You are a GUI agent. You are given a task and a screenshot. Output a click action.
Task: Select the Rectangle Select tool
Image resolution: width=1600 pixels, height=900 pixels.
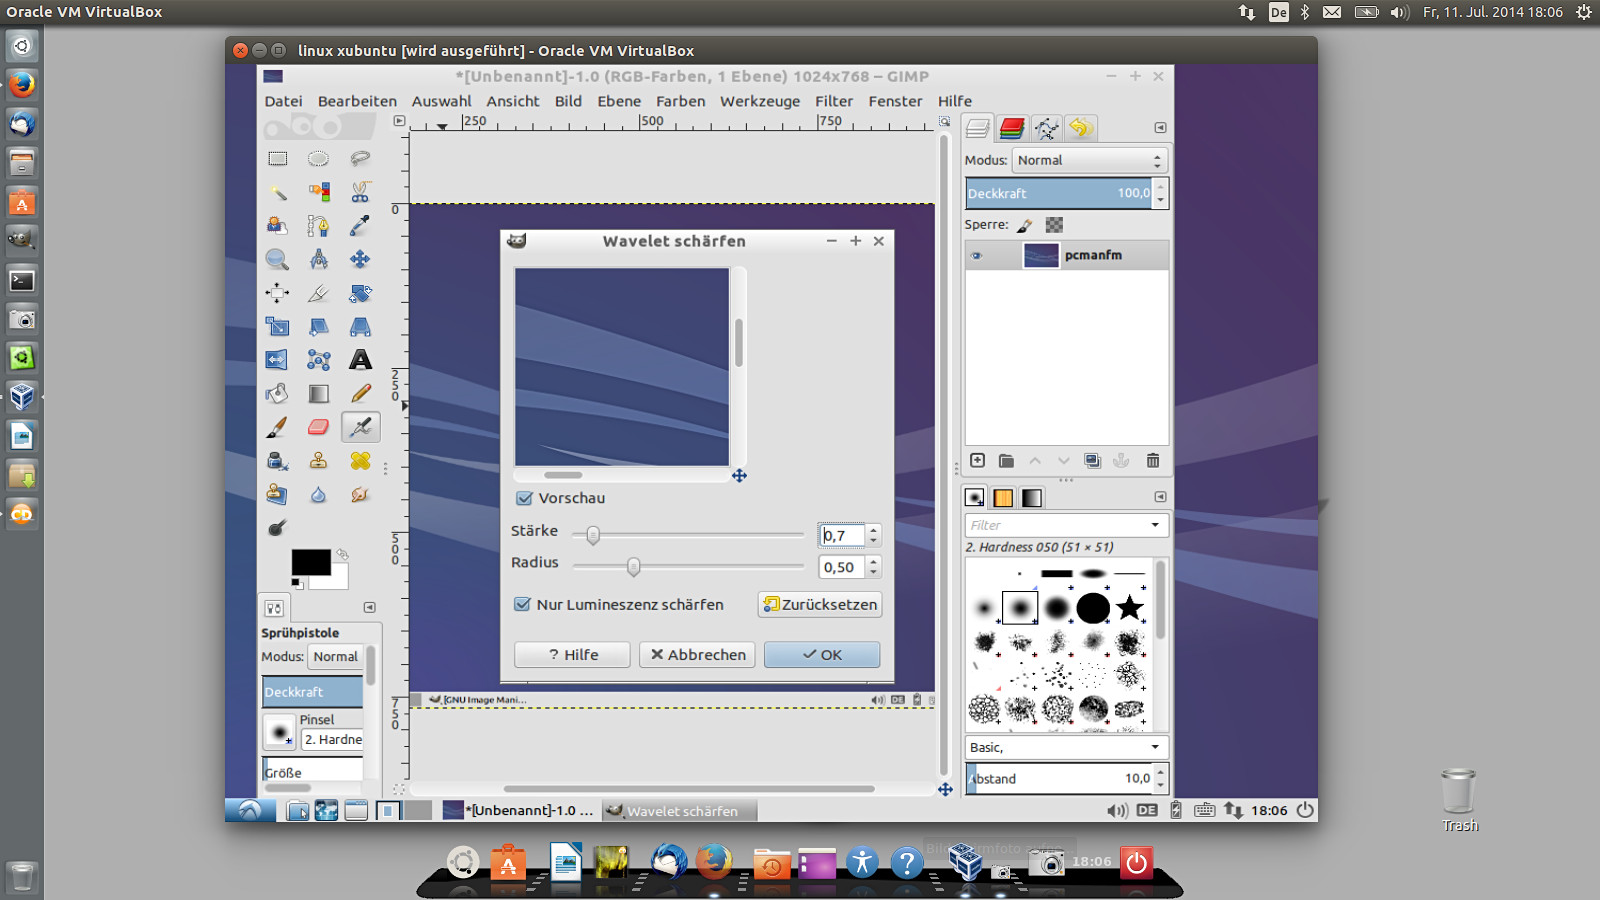[277, 158]
